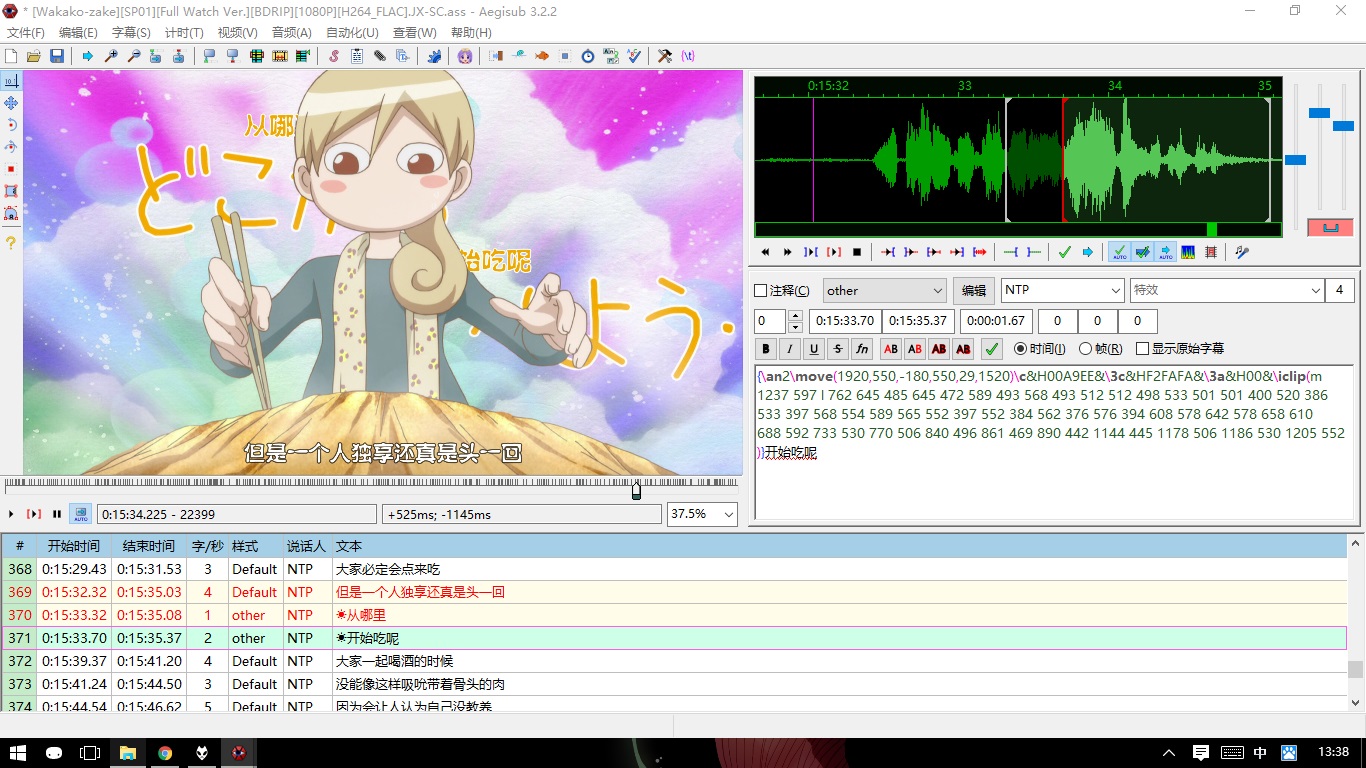Click first AB primary color button
Image resolution: width=1366 pixels, height=768 pixels.
(x=890, y=349)
